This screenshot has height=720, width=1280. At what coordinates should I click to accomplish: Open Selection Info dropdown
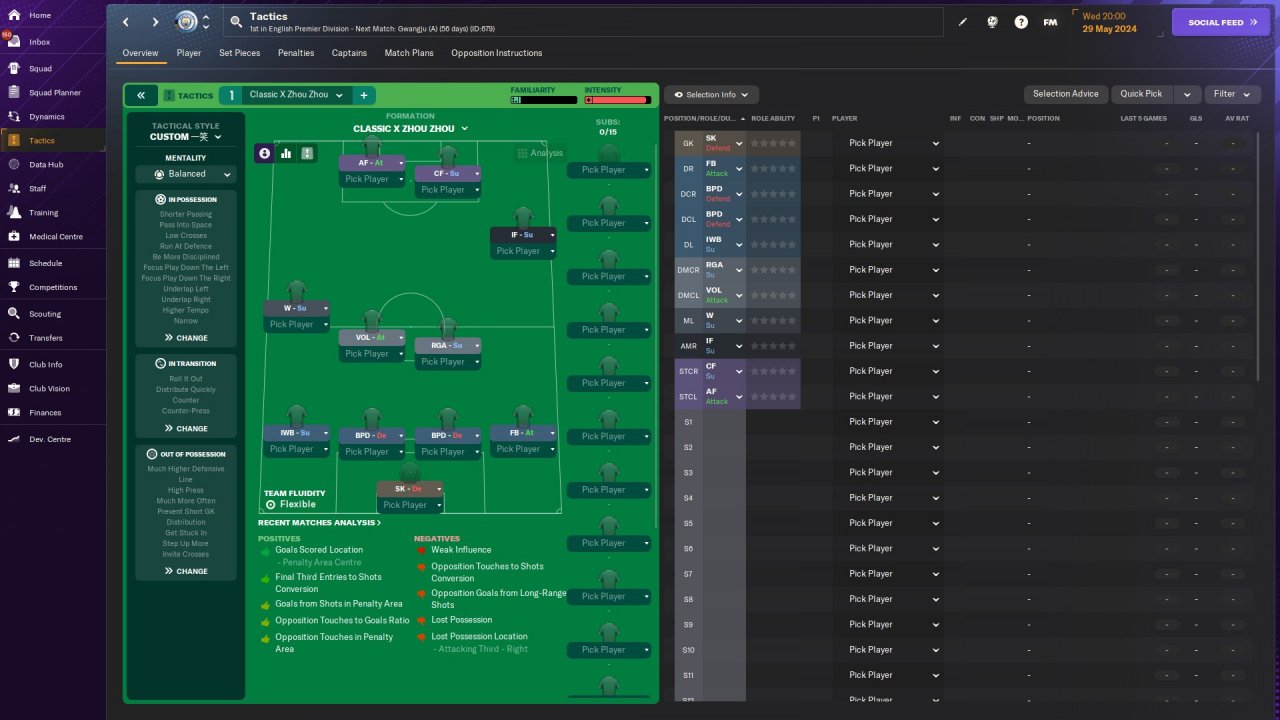click(x=711, y=94)
